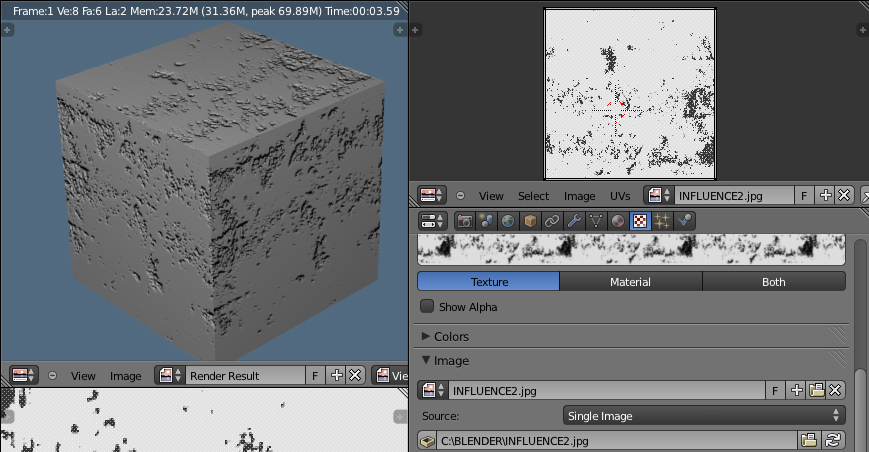Add new image in Image panel (plus icon)
Viewport: 869px width, 452px height.
796,390
